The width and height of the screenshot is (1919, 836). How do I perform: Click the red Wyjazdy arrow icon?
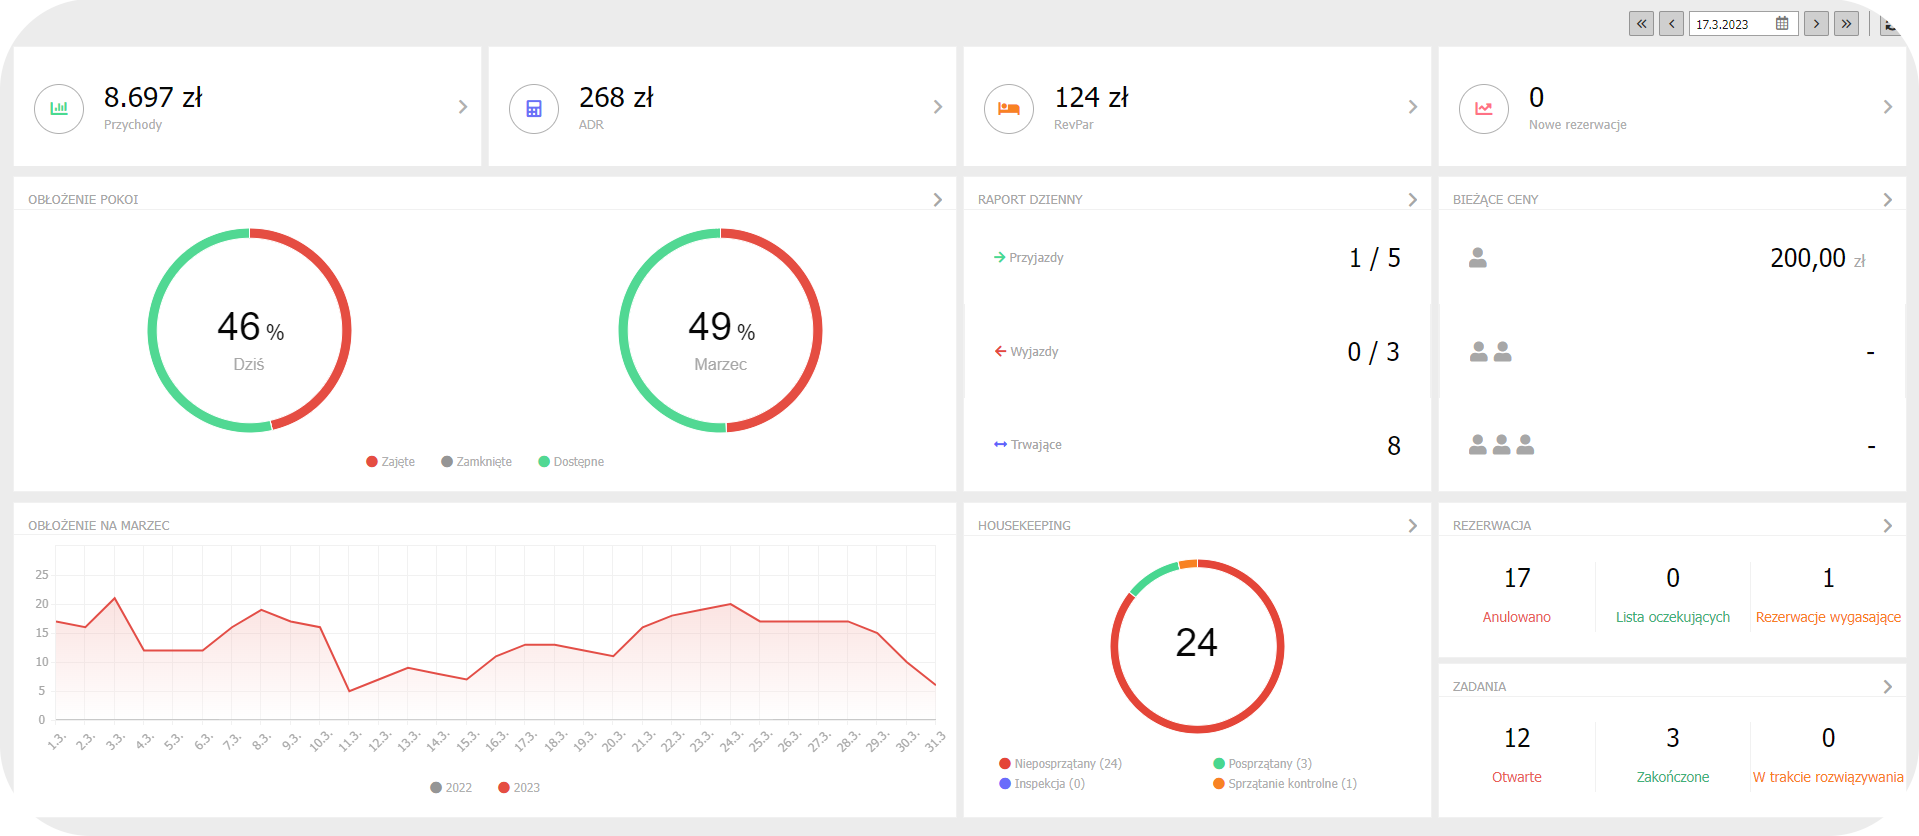[x=1000, y=351]
